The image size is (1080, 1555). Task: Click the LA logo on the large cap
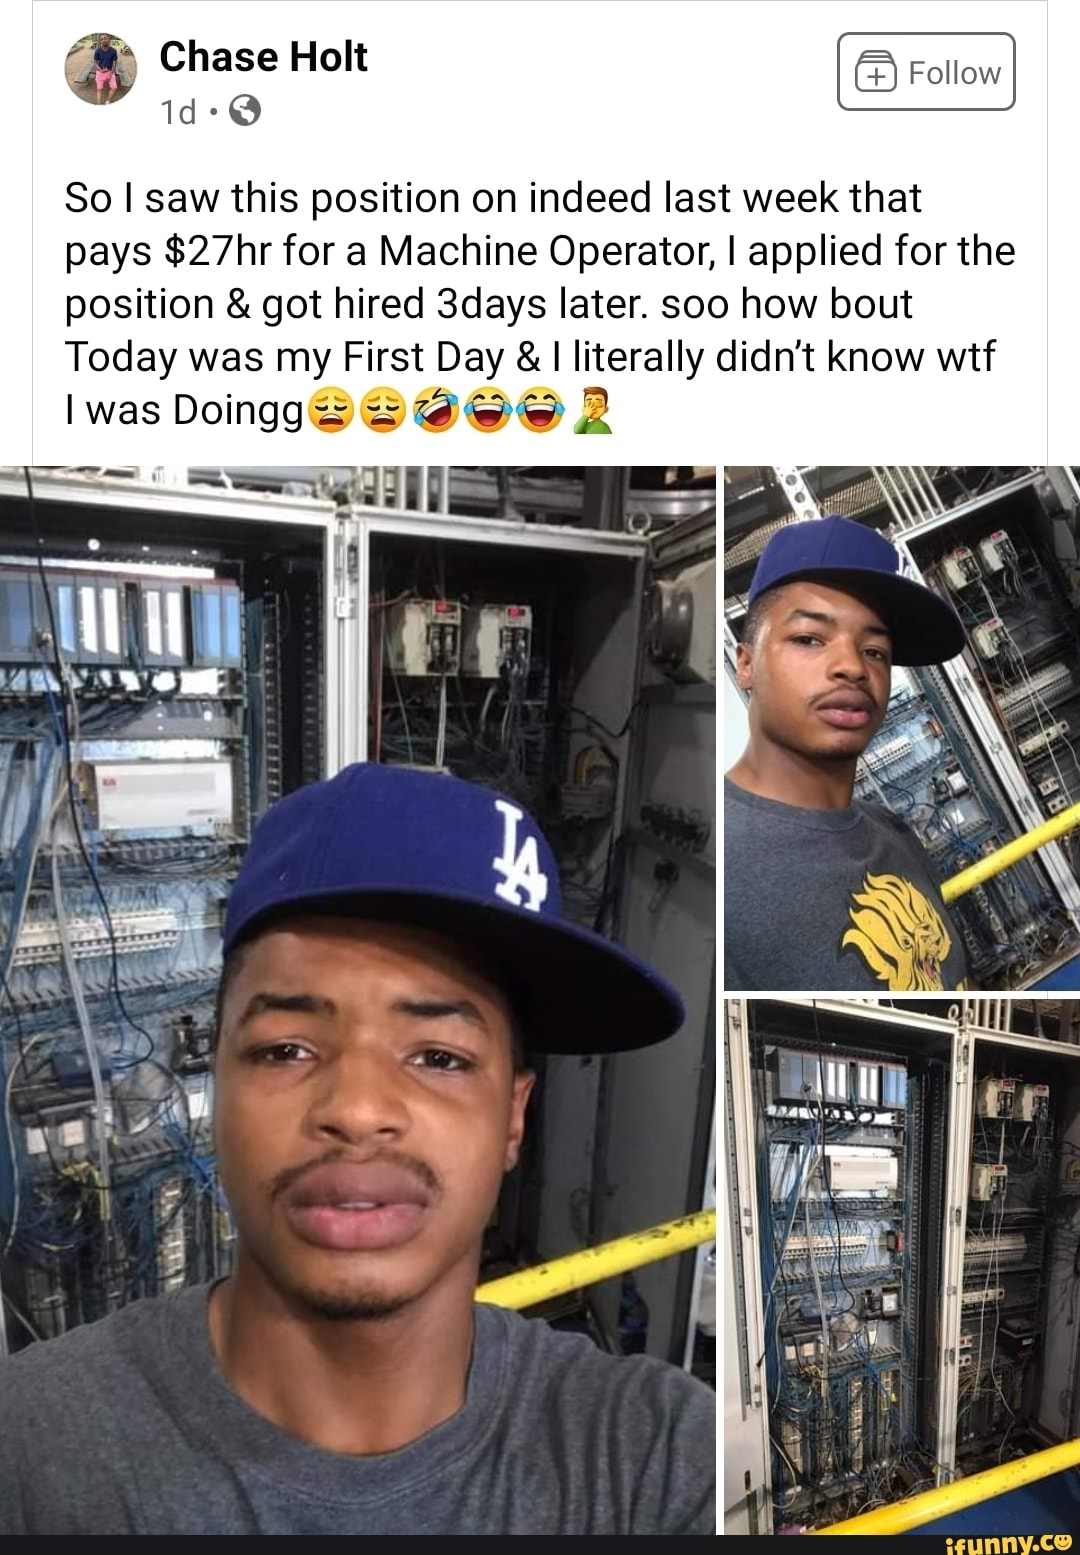tap(521, 856)
